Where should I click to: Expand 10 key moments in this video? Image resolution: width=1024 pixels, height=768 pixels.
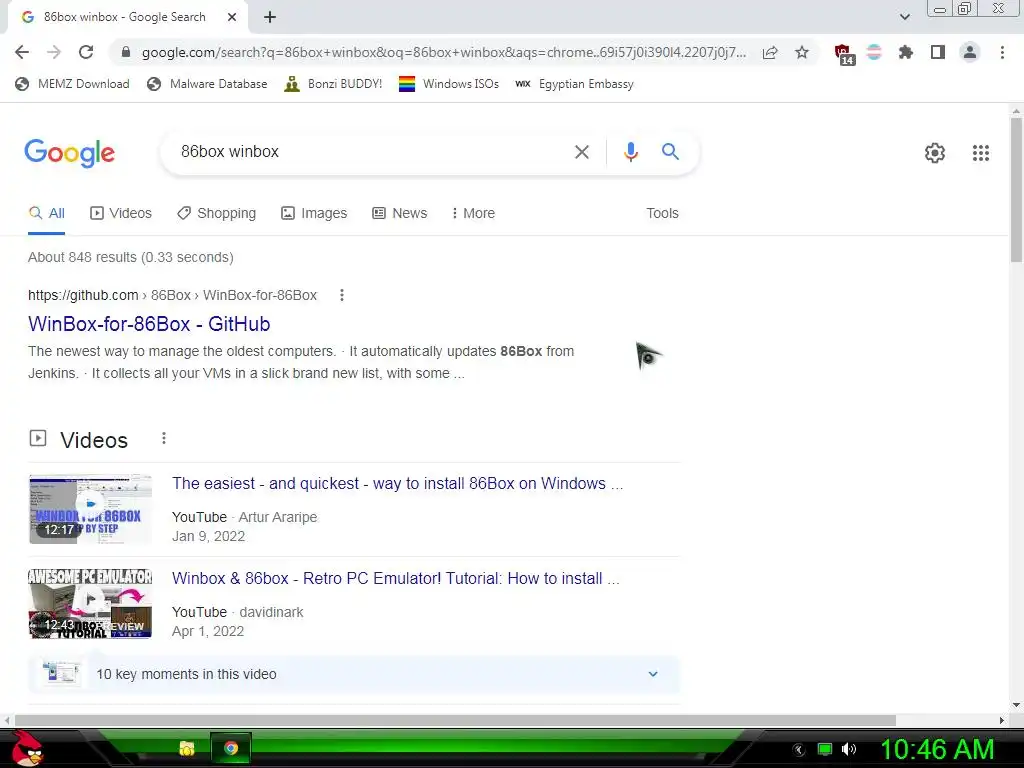pyautogui.click(x=354, y=674)
